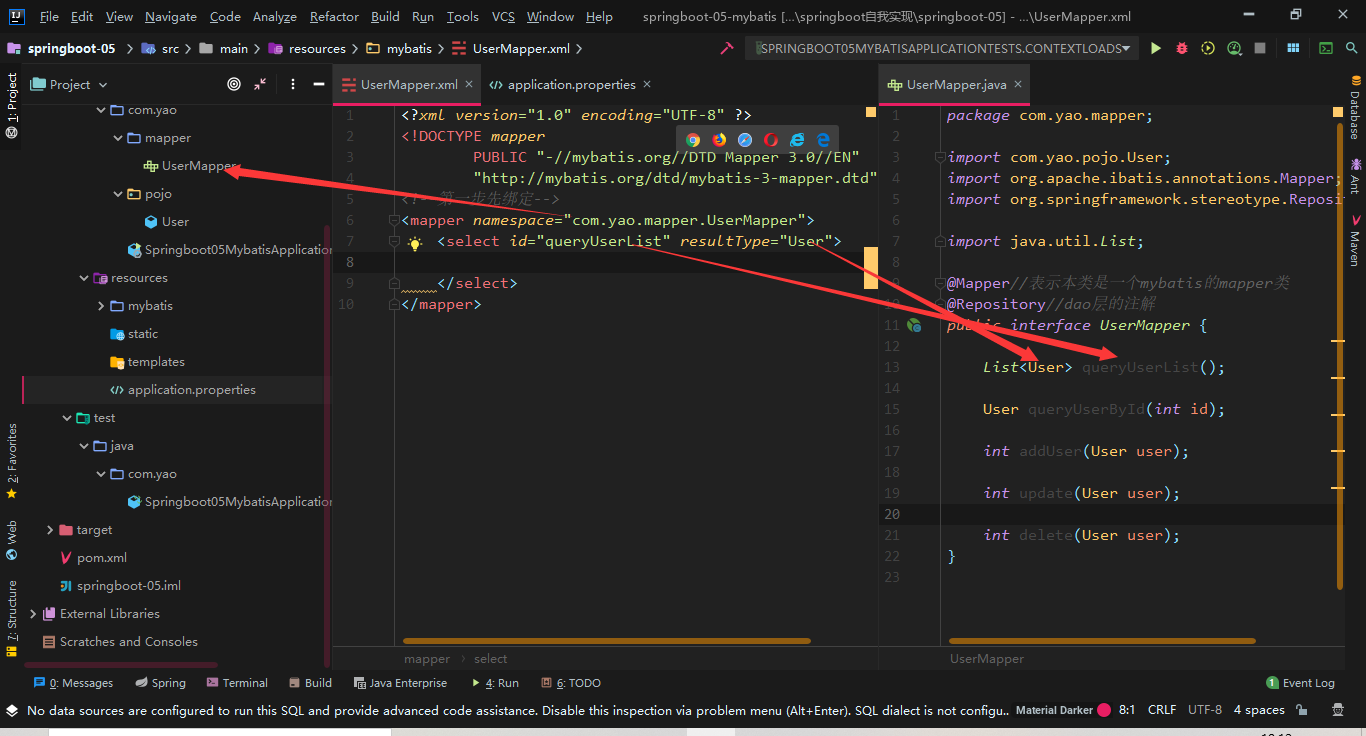1366x736 pixels.
Task: Run the selected configuration with the green play icon
Action: pos(1156,48)
